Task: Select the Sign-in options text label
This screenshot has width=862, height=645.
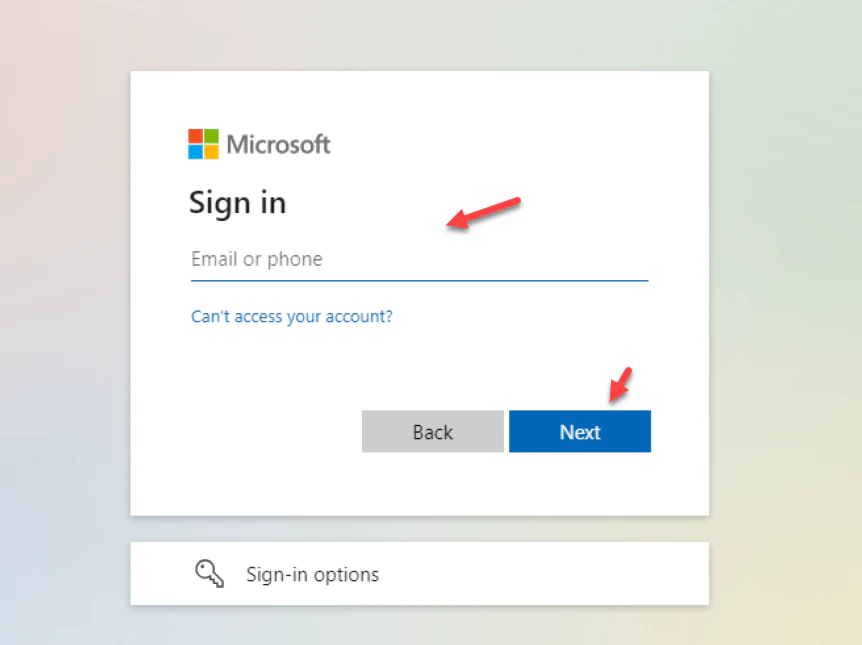Action: [x=312, y=574]
